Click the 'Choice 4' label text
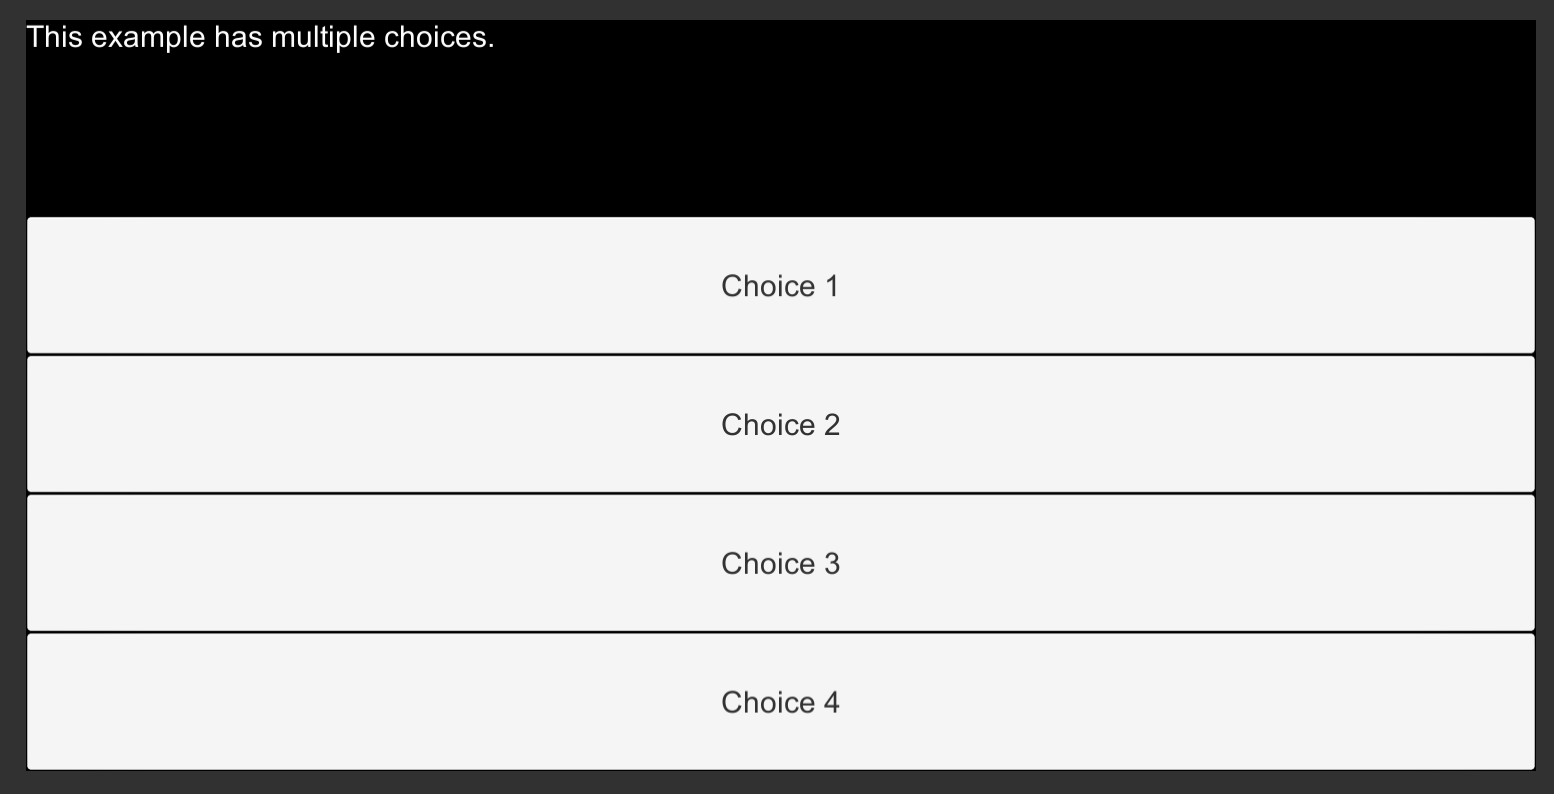1554x794 pixels. 780,702
